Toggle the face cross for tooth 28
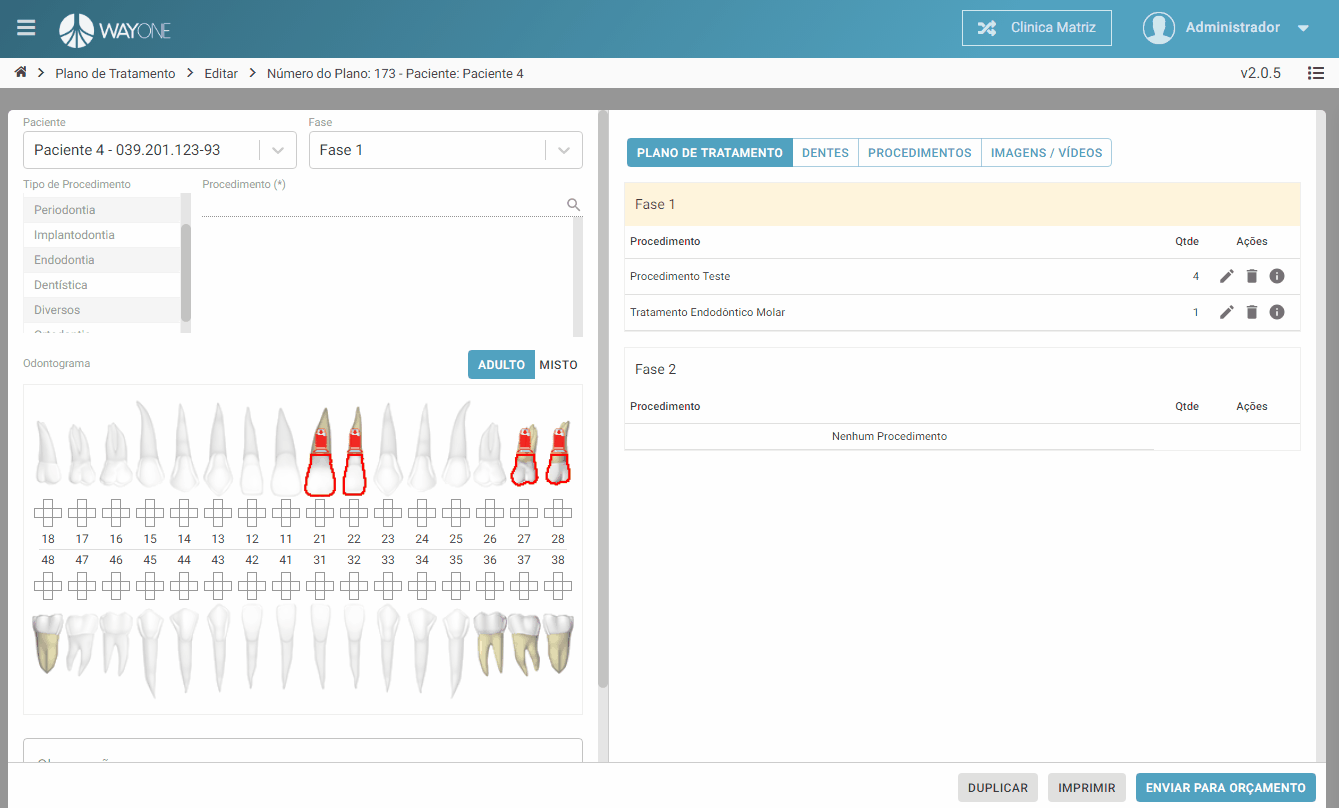Image resolution: width=1339 pixels, height=808 pixels. [x=558, y=514]
